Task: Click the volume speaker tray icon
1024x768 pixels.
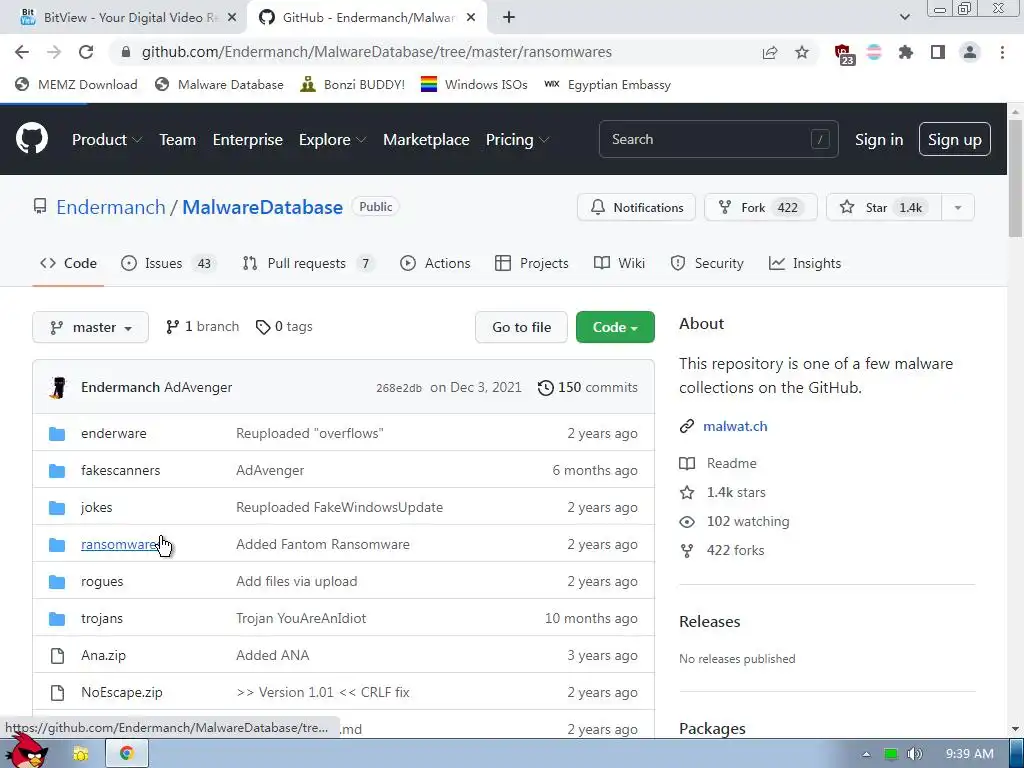Action: [x=914, y=754]
